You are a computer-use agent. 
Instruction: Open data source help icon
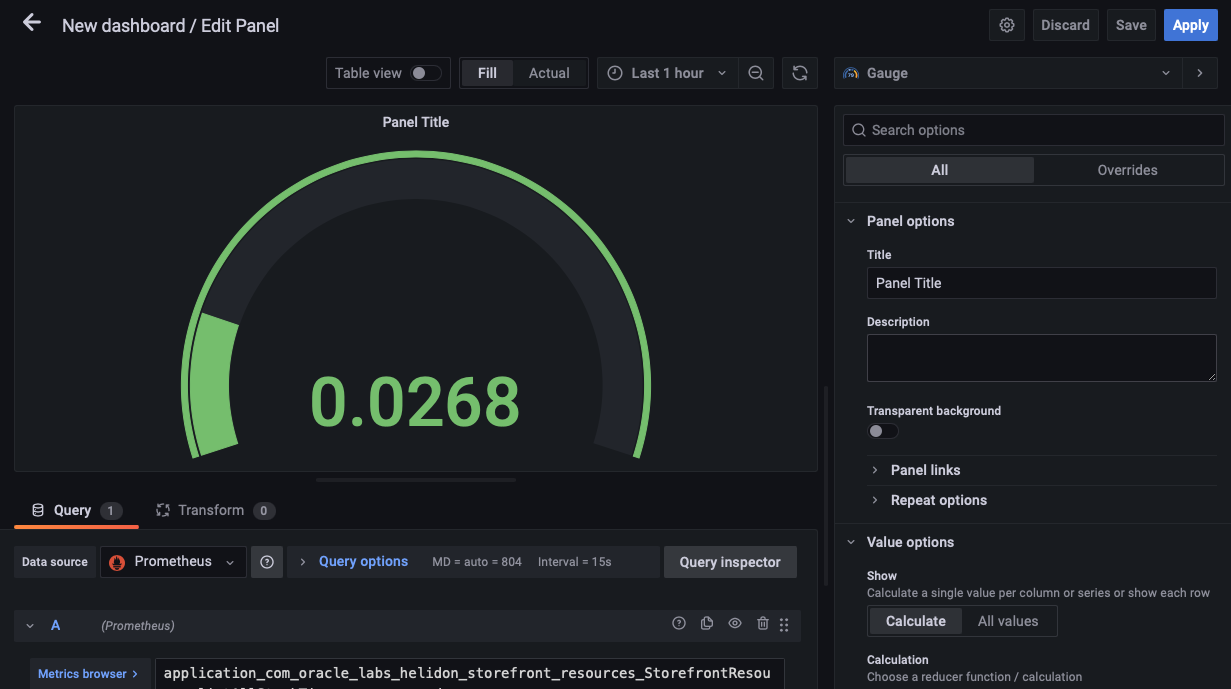(267, 562)
